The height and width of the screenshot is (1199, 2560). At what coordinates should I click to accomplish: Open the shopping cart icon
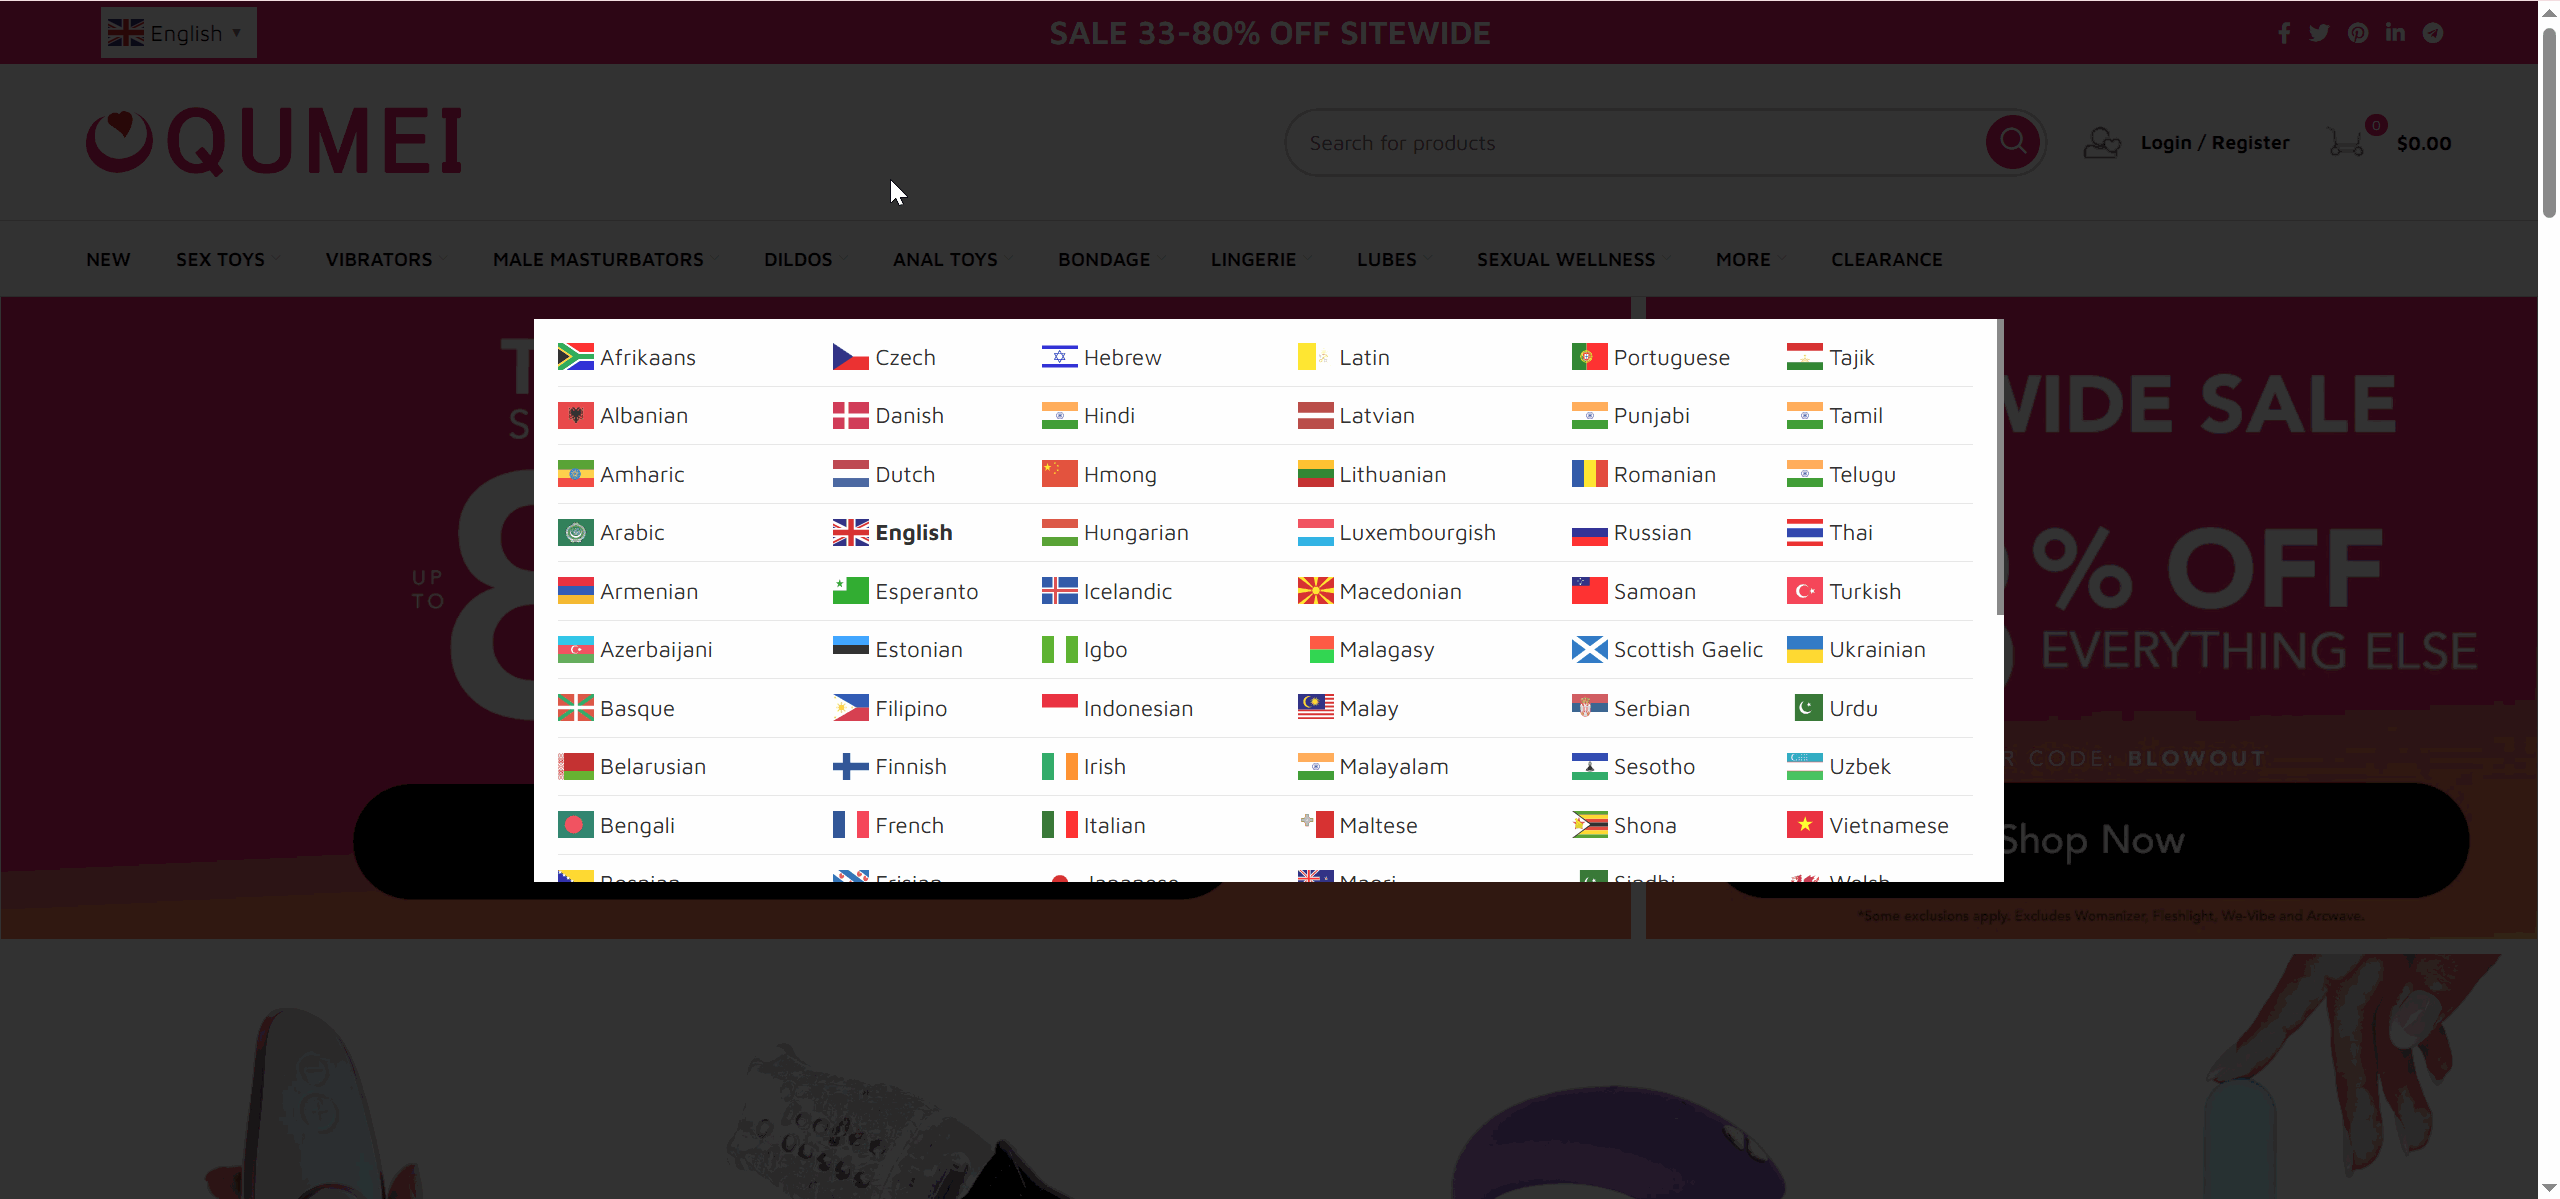click(2346, 143)
